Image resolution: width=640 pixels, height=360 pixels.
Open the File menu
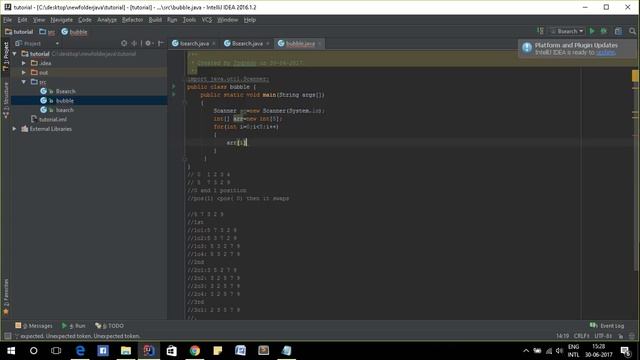pos(8,20)
